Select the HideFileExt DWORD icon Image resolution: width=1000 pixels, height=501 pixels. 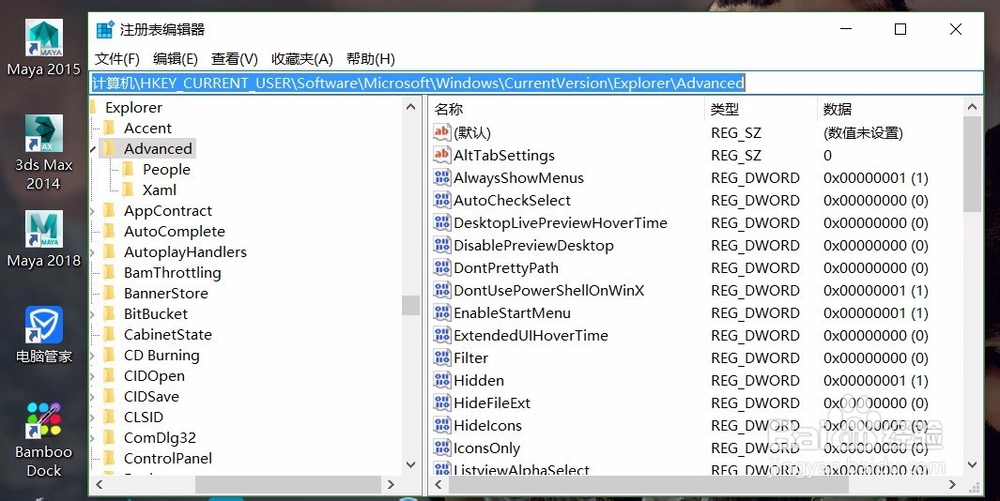coord(441,403)
